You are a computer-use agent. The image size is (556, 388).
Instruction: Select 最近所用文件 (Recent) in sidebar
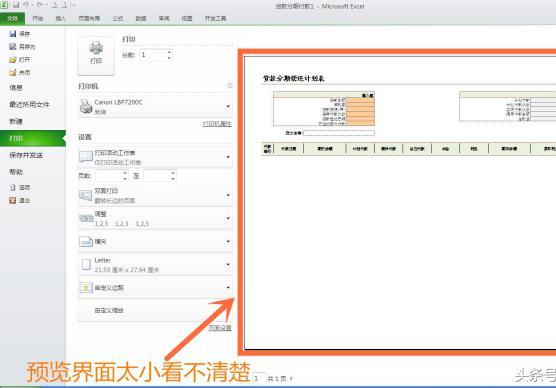29,104
